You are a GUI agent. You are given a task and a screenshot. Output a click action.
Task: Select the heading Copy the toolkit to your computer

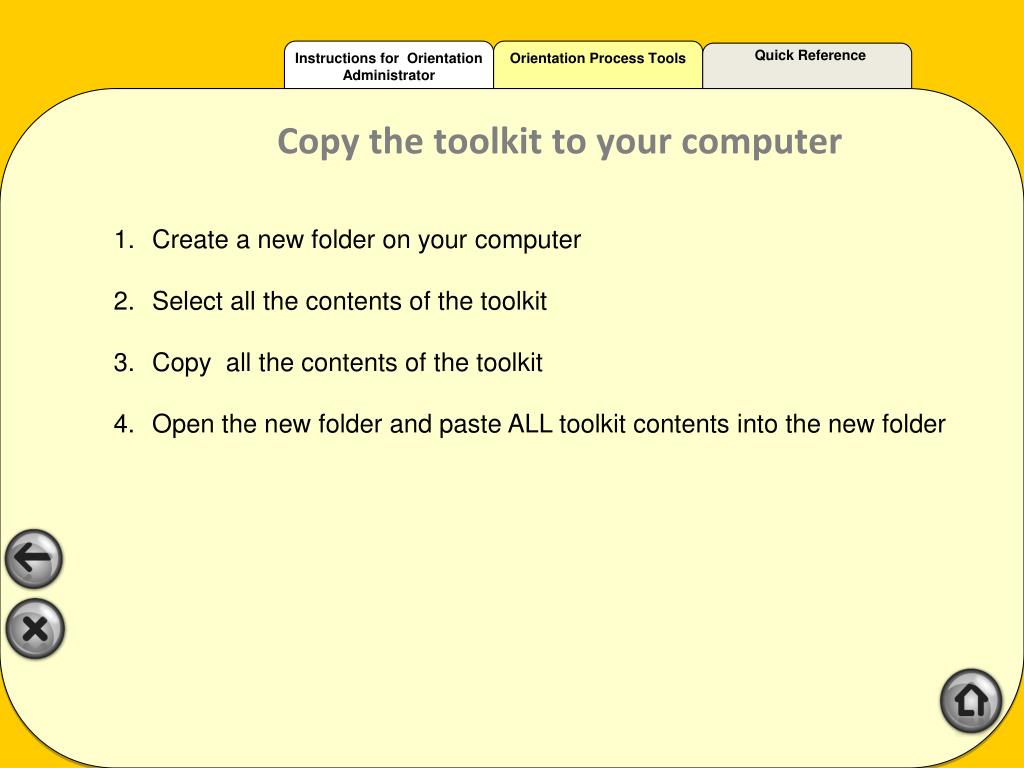[559, 142]
